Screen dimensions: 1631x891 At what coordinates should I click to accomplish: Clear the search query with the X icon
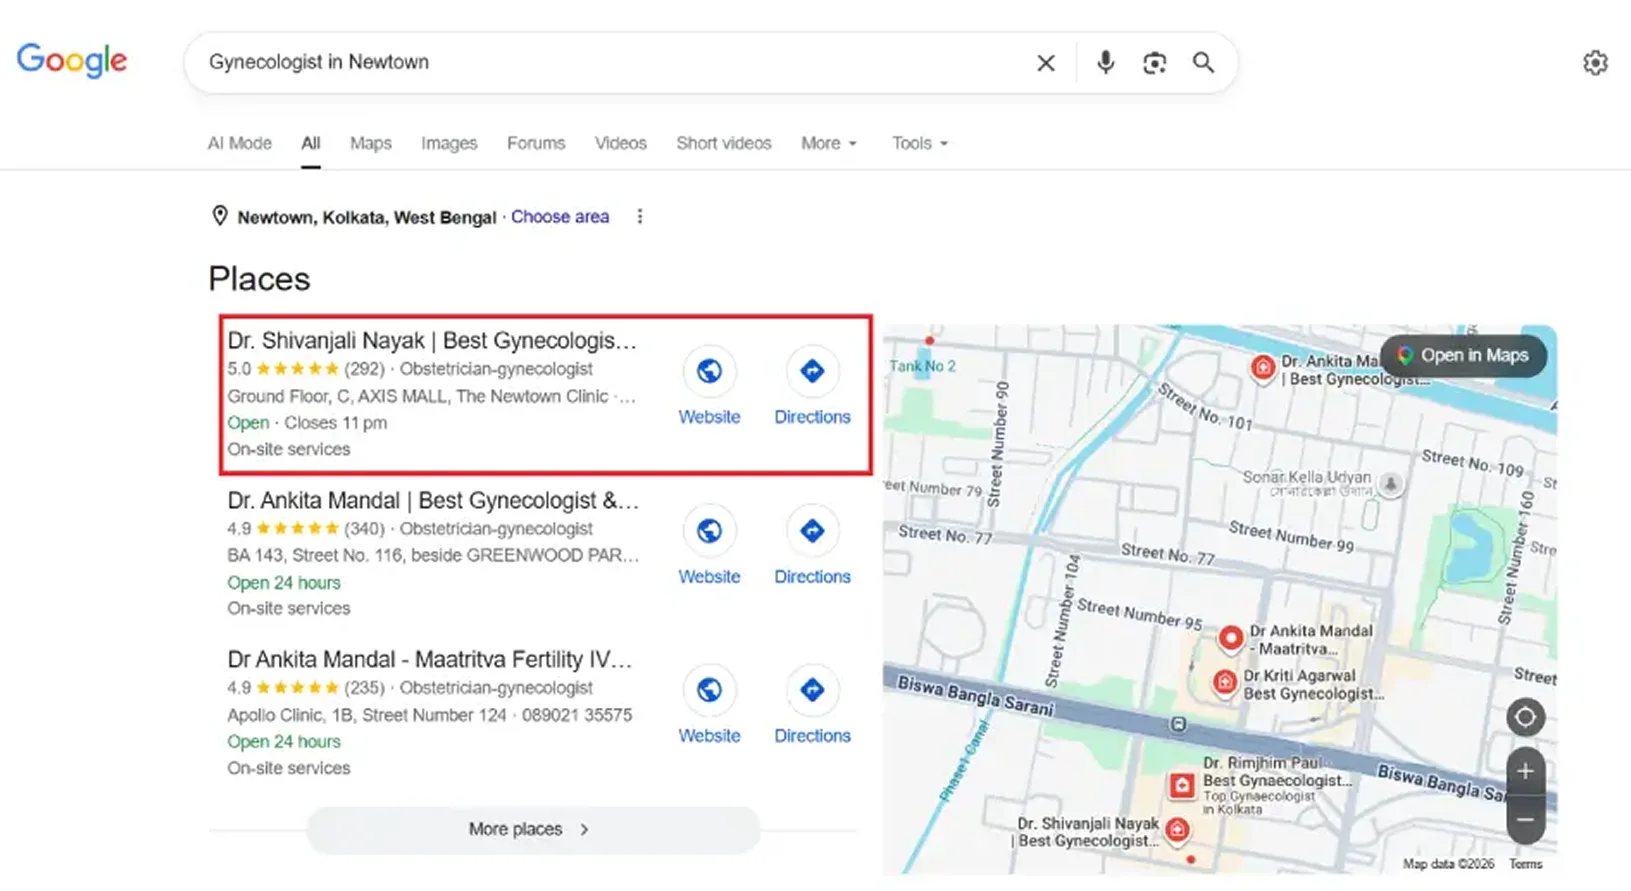(x=1046, y=63)
